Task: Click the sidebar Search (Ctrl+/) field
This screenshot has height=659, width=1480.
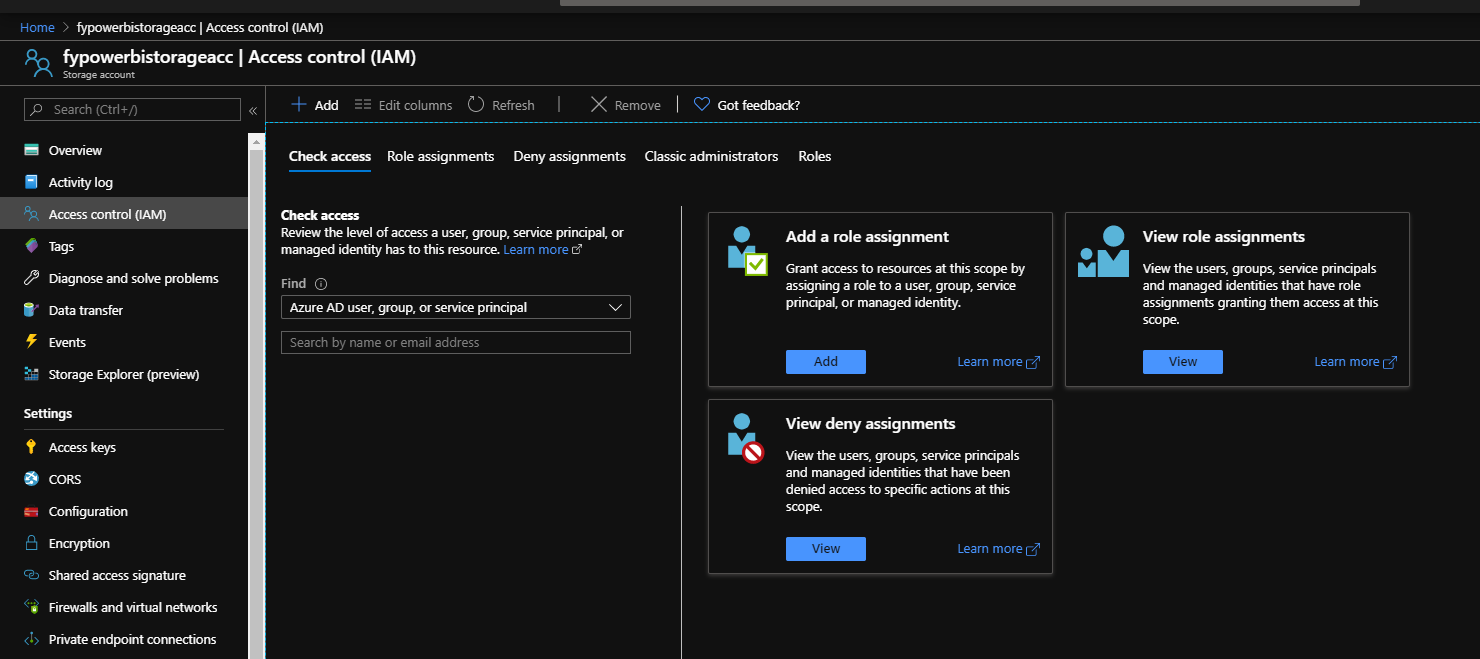Action: pyautogui.click(x=132, y=109)
